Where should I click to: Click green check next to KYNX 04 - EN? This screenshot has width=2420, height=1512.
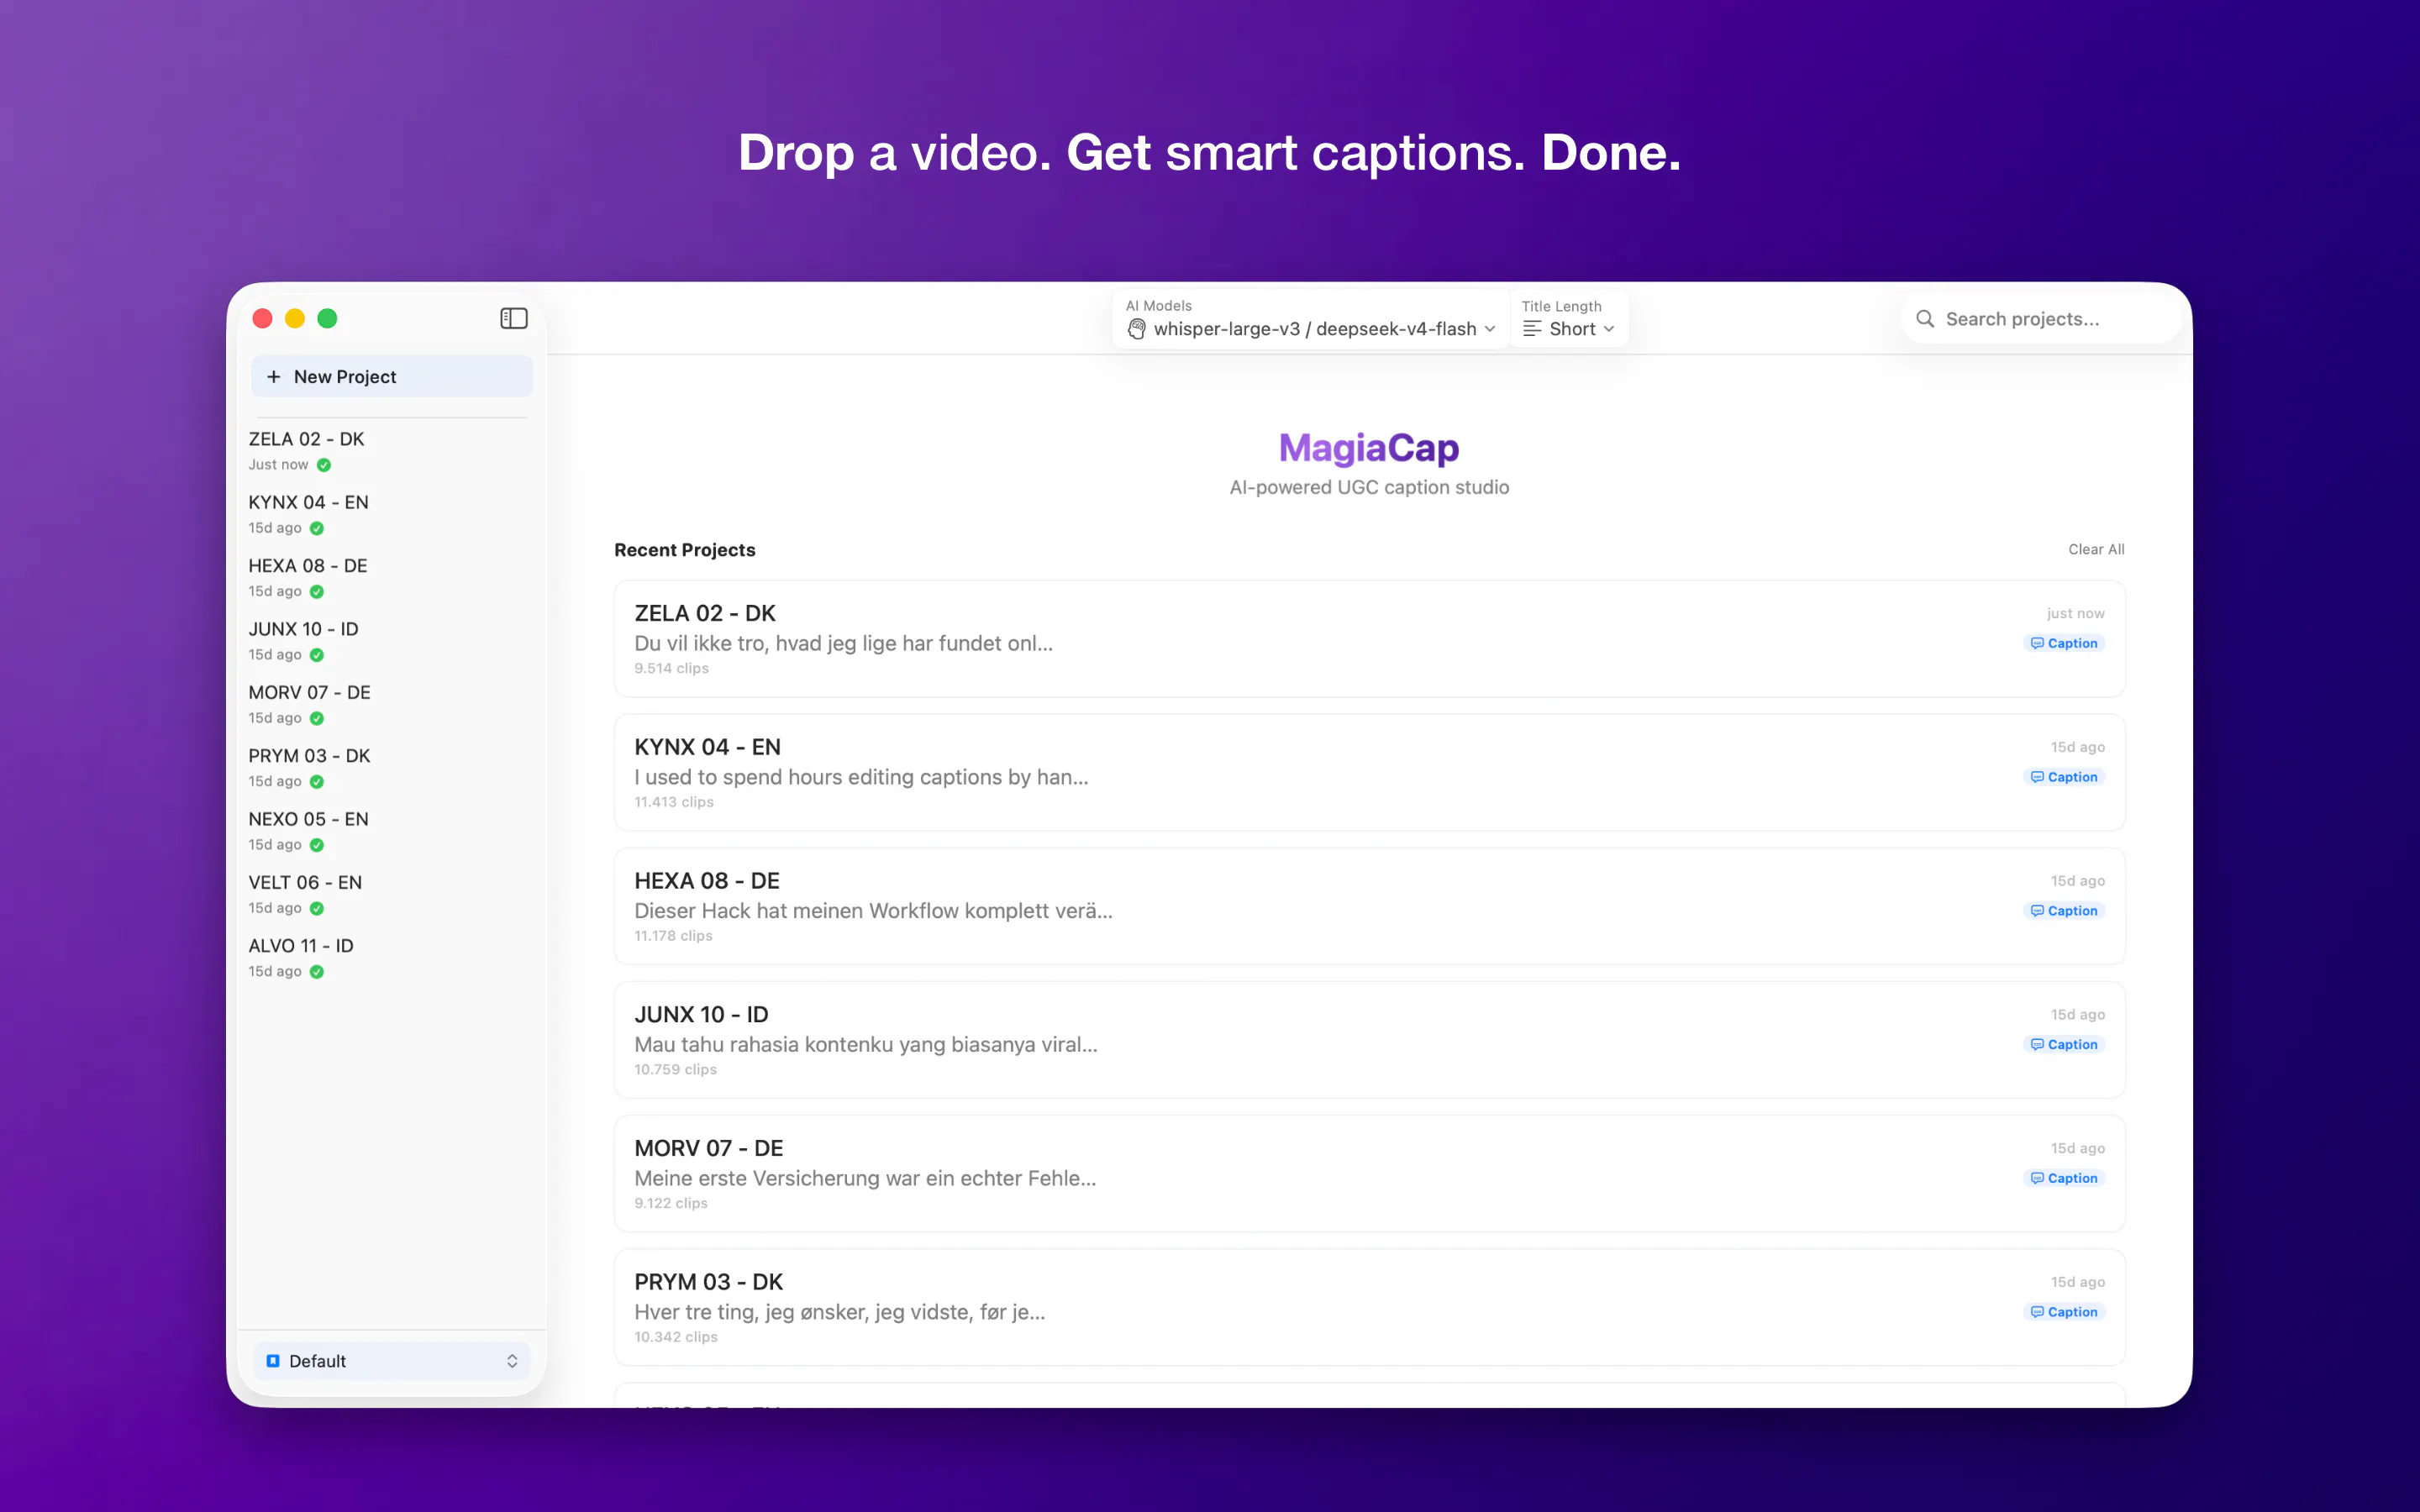(317, 528)
